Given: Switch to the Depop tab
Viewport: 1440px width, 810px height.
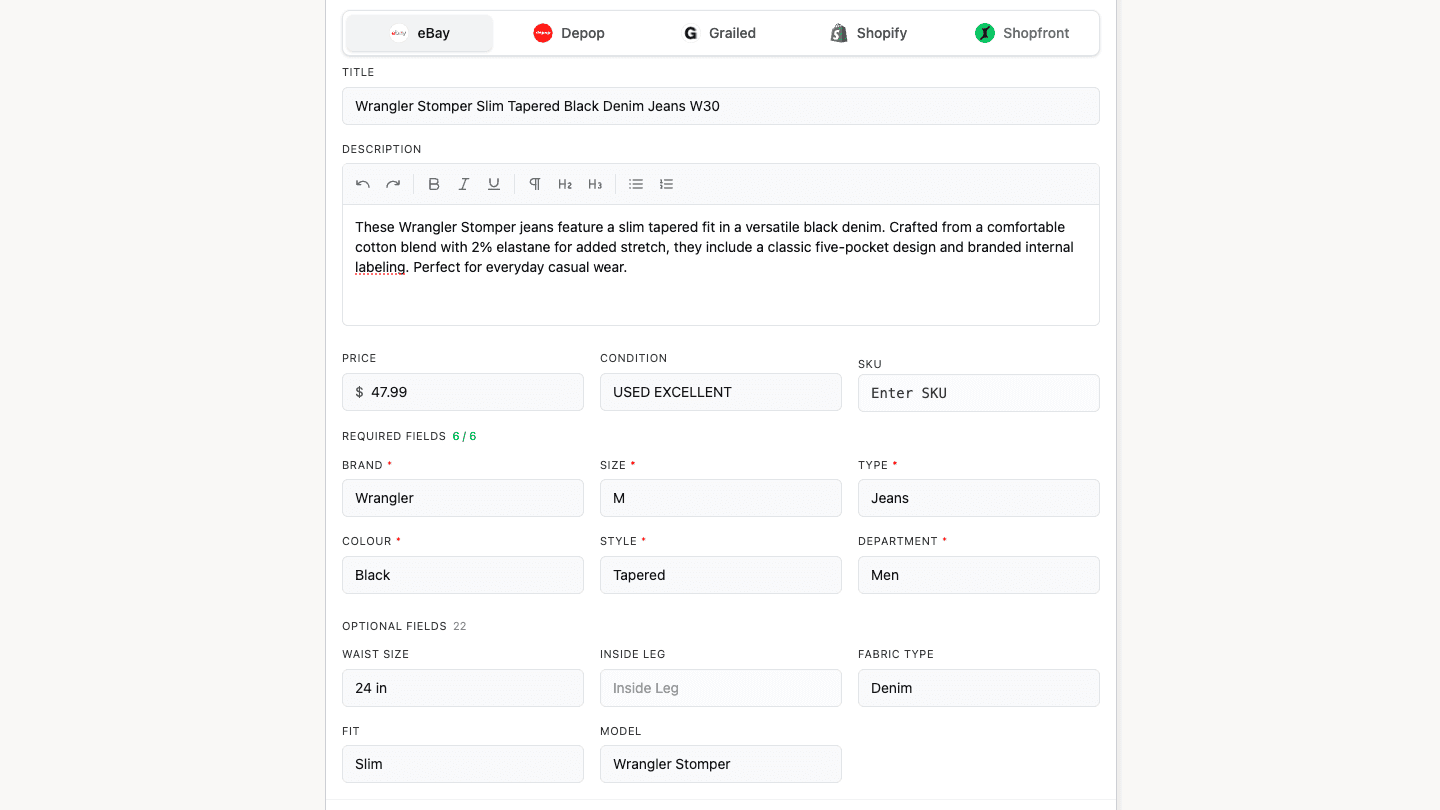Looking at the screenshot, I should pos(569,33).
